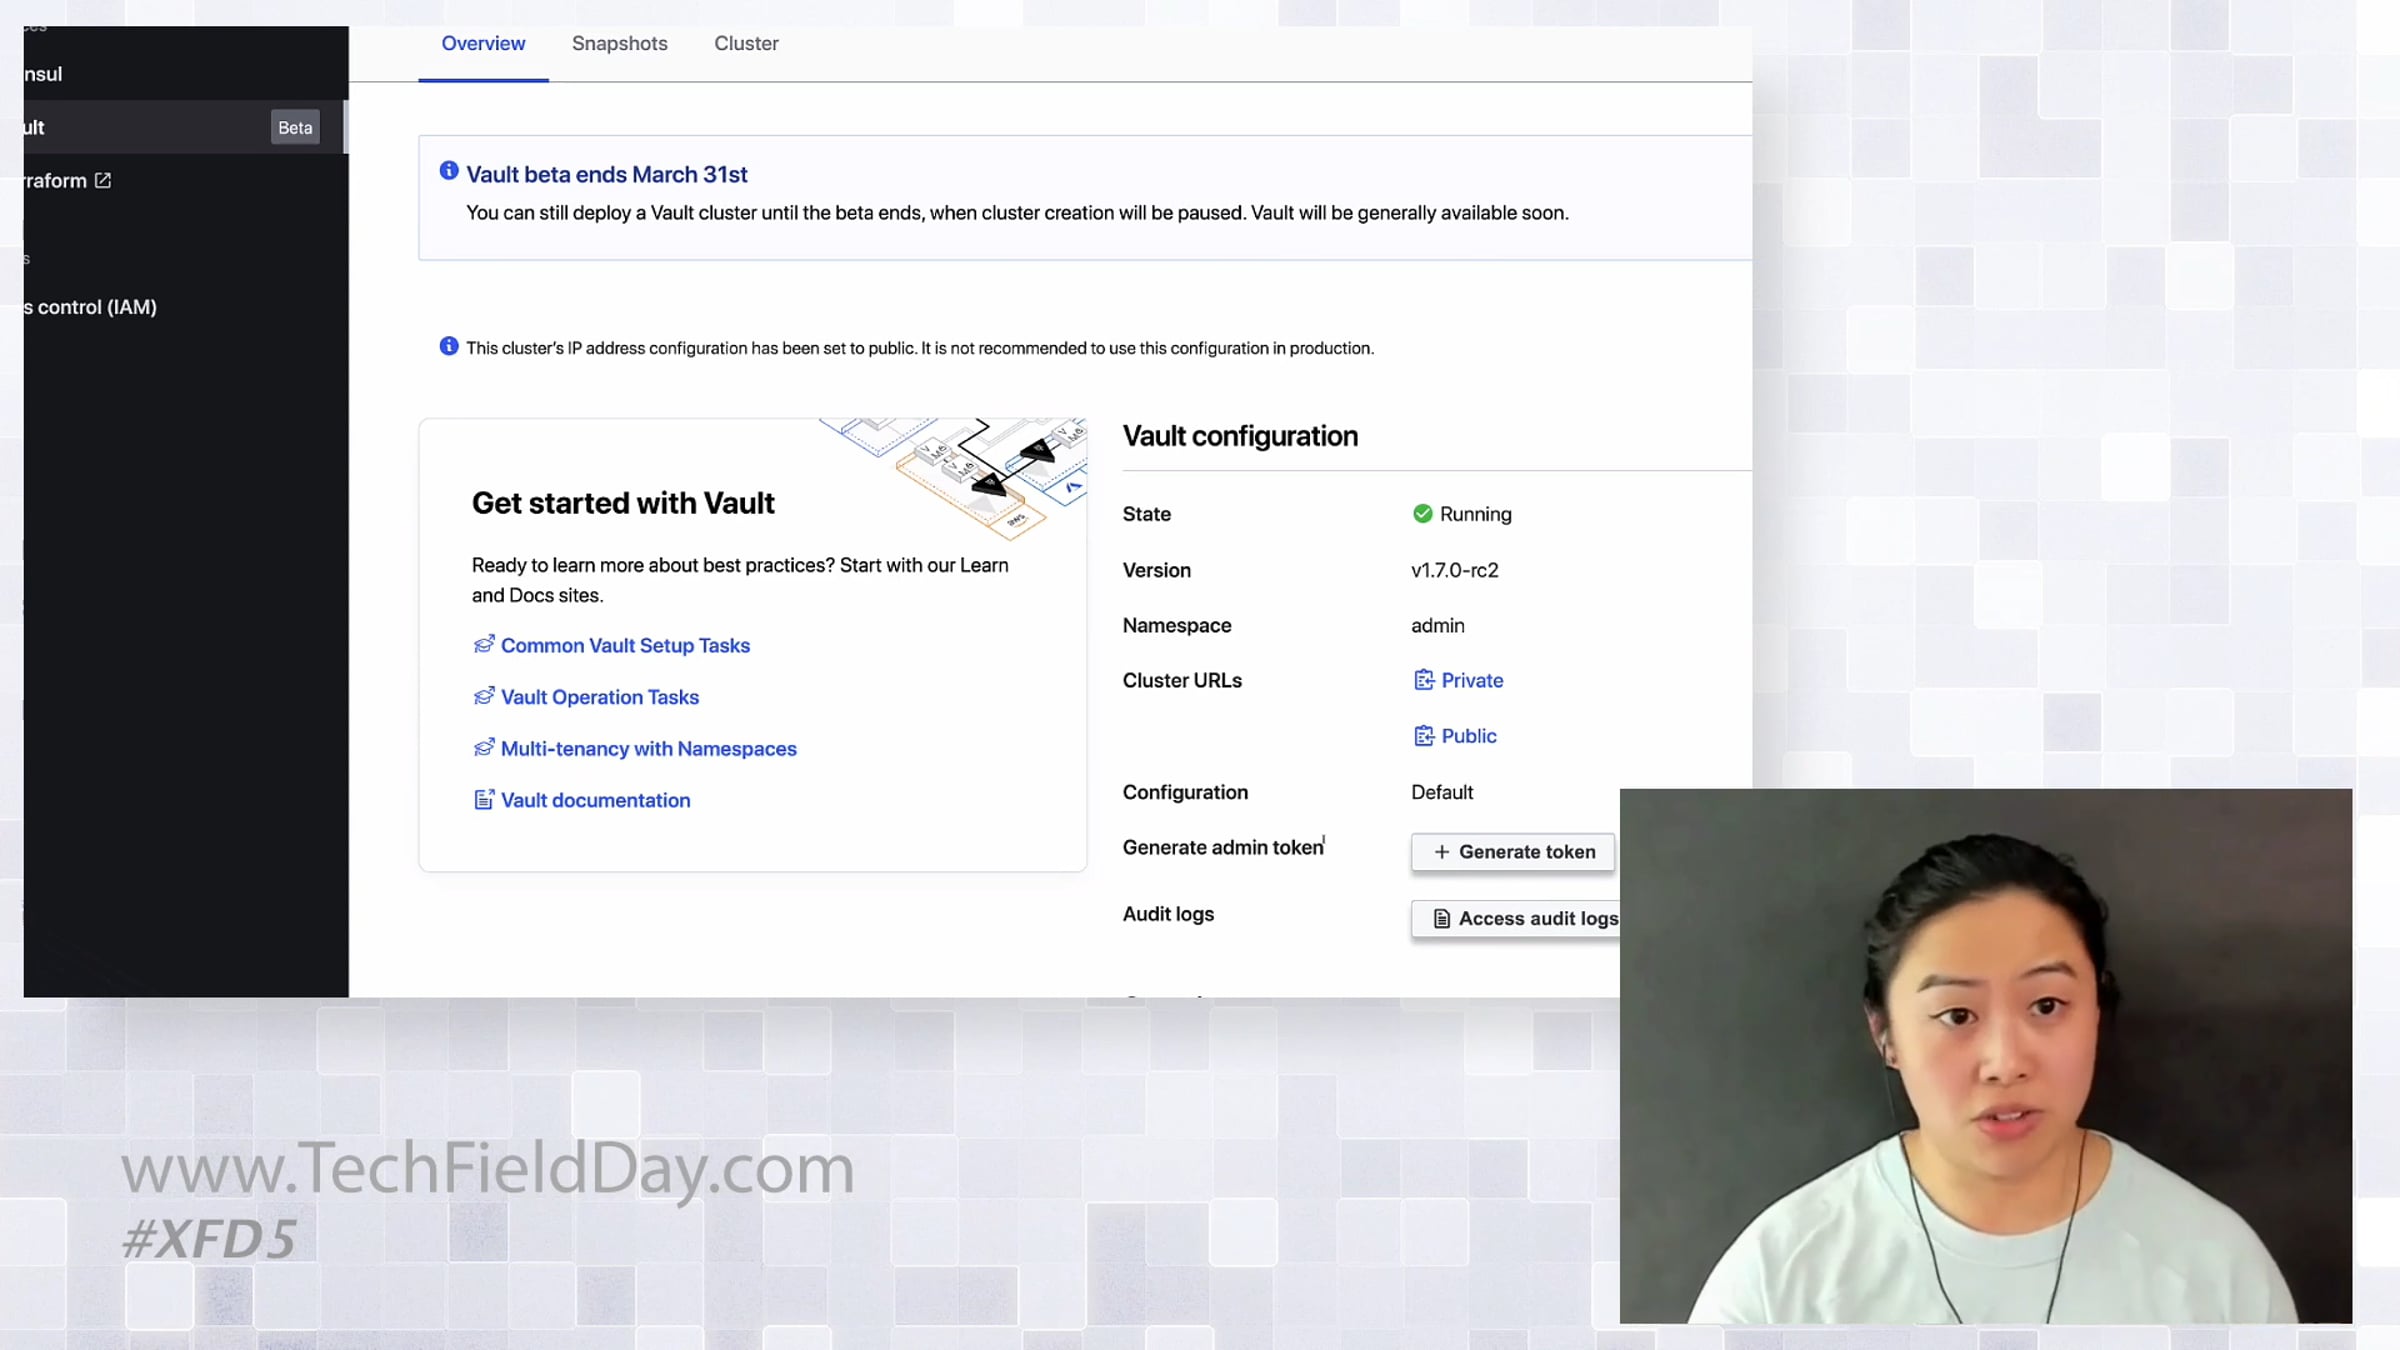Switch to the Overview tab
The width and height of the screenshot is (2400, 1350).
483,44
